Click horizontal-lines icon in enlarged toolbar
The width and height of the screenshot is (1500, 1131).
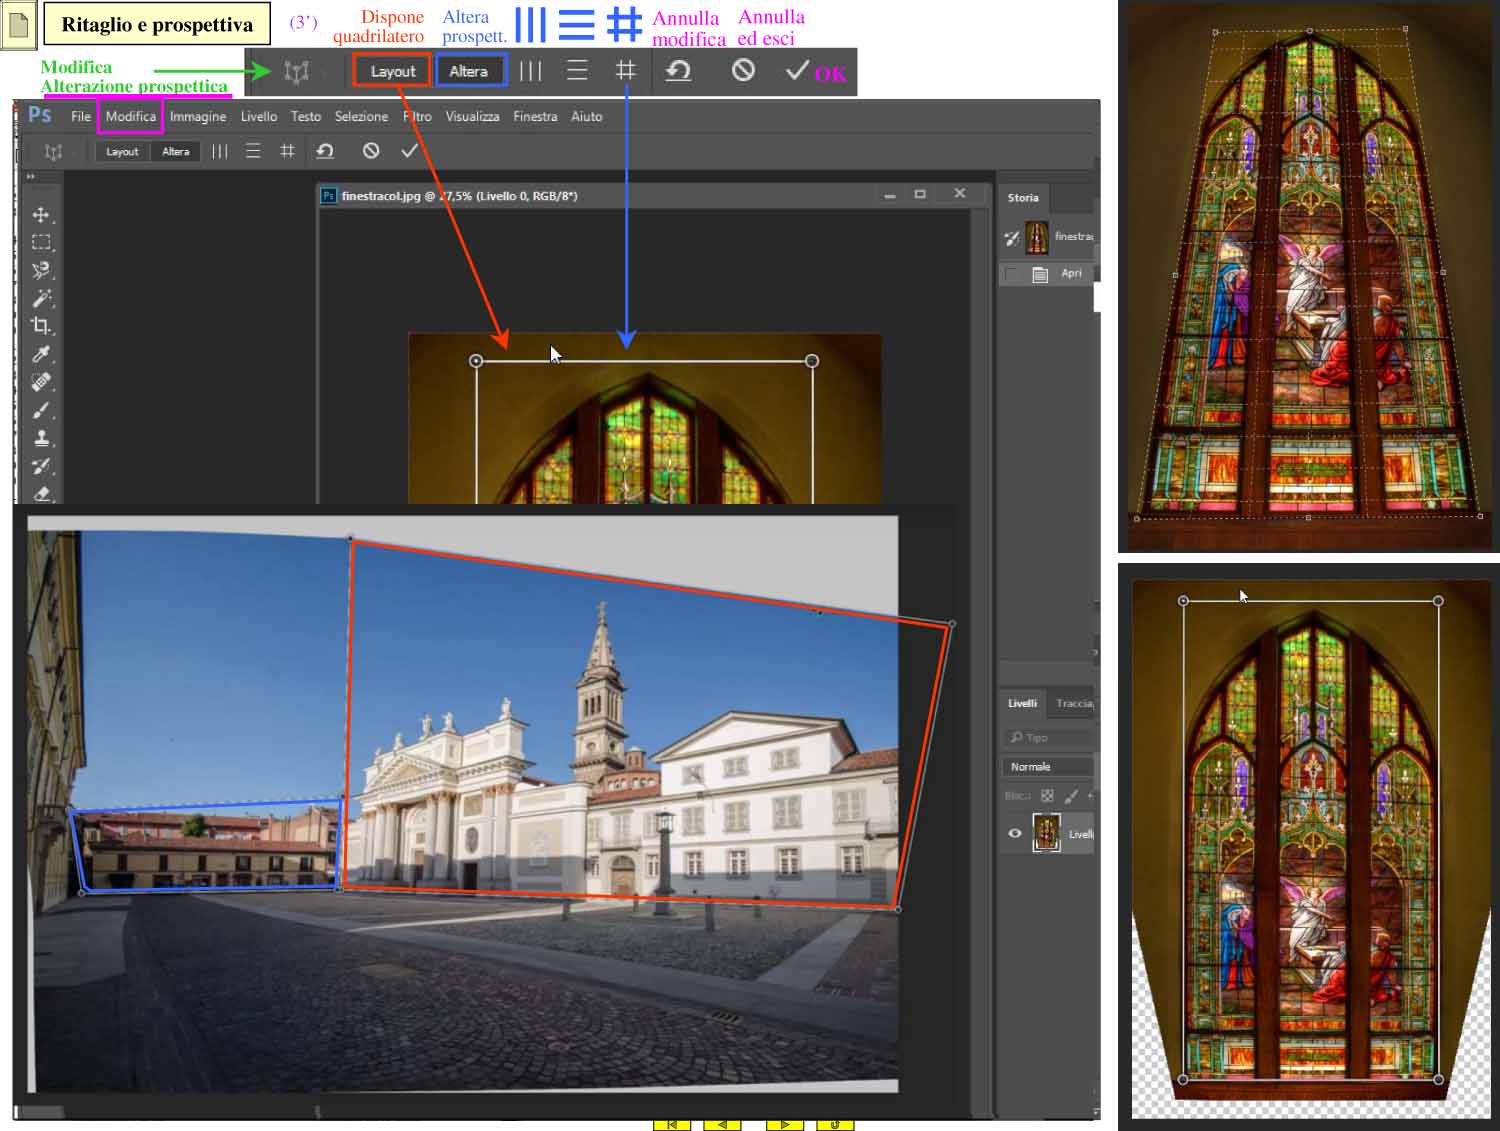pos(577,71)
